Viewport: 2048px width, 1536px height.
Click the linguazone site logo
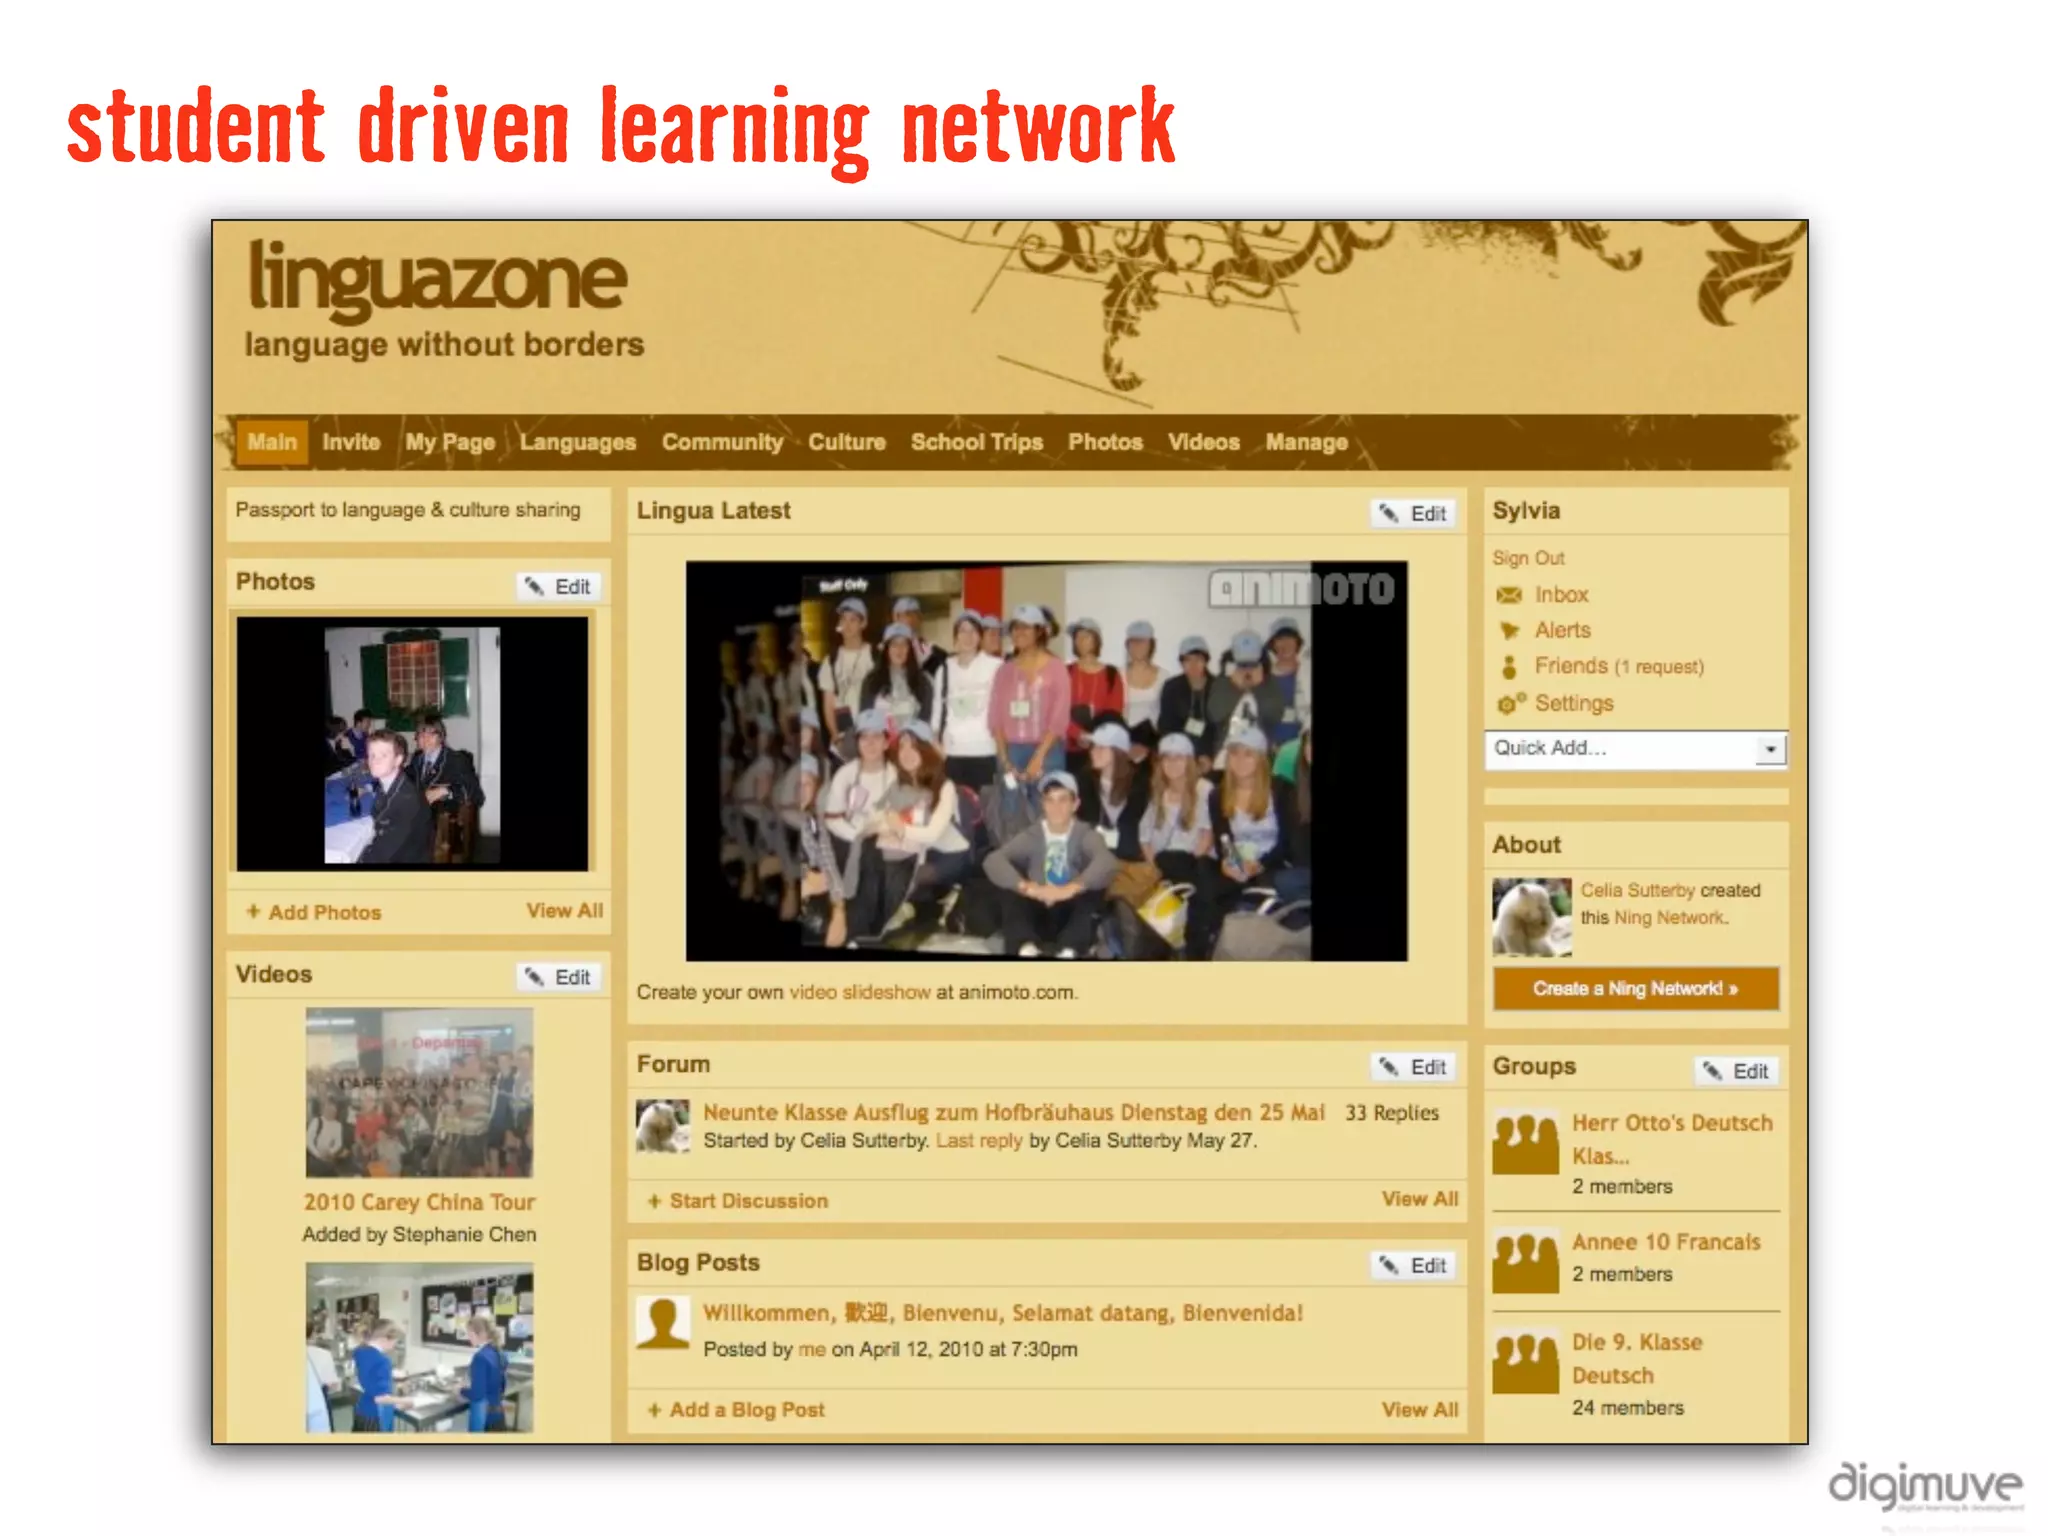[438, 280]
